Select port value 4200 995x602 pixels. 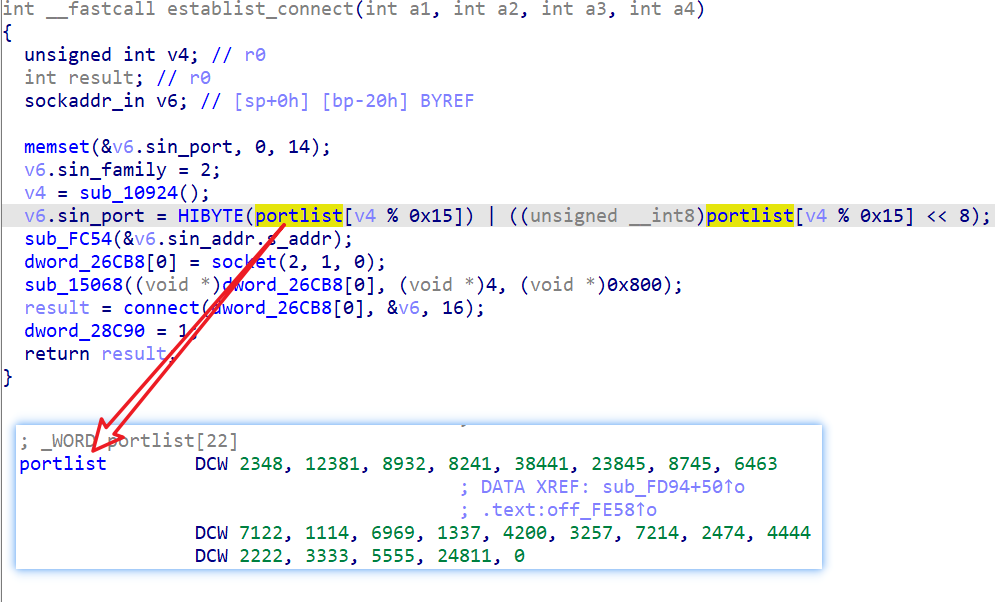click(x=525, y=533)
